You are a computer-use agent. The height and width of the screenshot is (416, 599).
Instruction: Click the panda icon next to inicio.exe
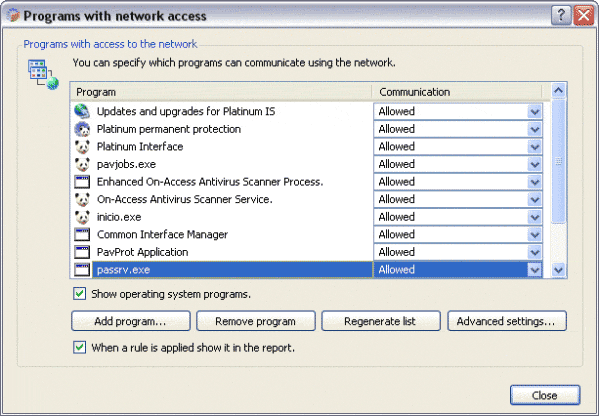click(82, 217)
